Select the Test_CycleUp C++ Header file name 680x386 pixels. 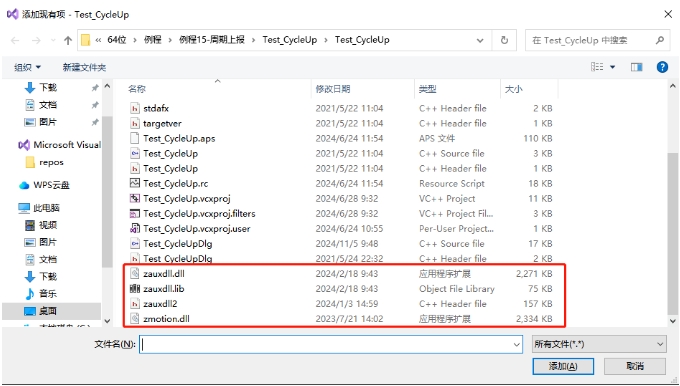170,168
